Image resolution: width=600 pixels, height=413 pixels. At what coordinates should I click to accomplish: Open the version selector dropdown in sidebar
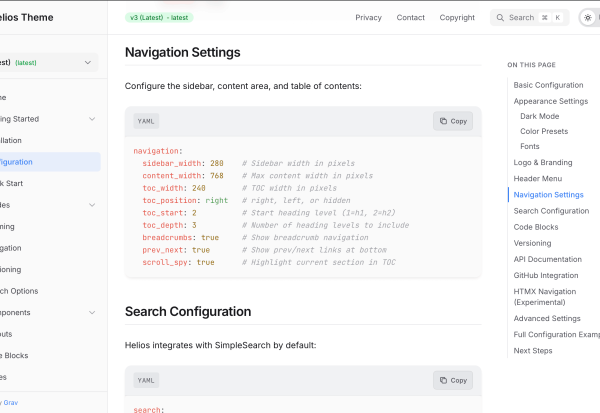[49, 62]
